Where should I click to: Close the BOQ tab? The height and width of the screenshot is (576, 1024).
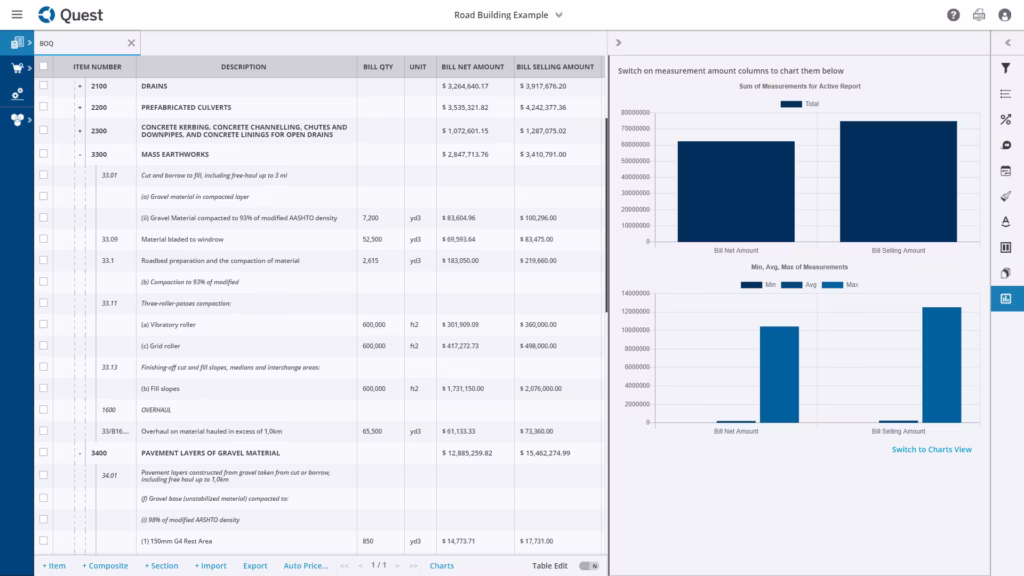click(x=131, y=43)
